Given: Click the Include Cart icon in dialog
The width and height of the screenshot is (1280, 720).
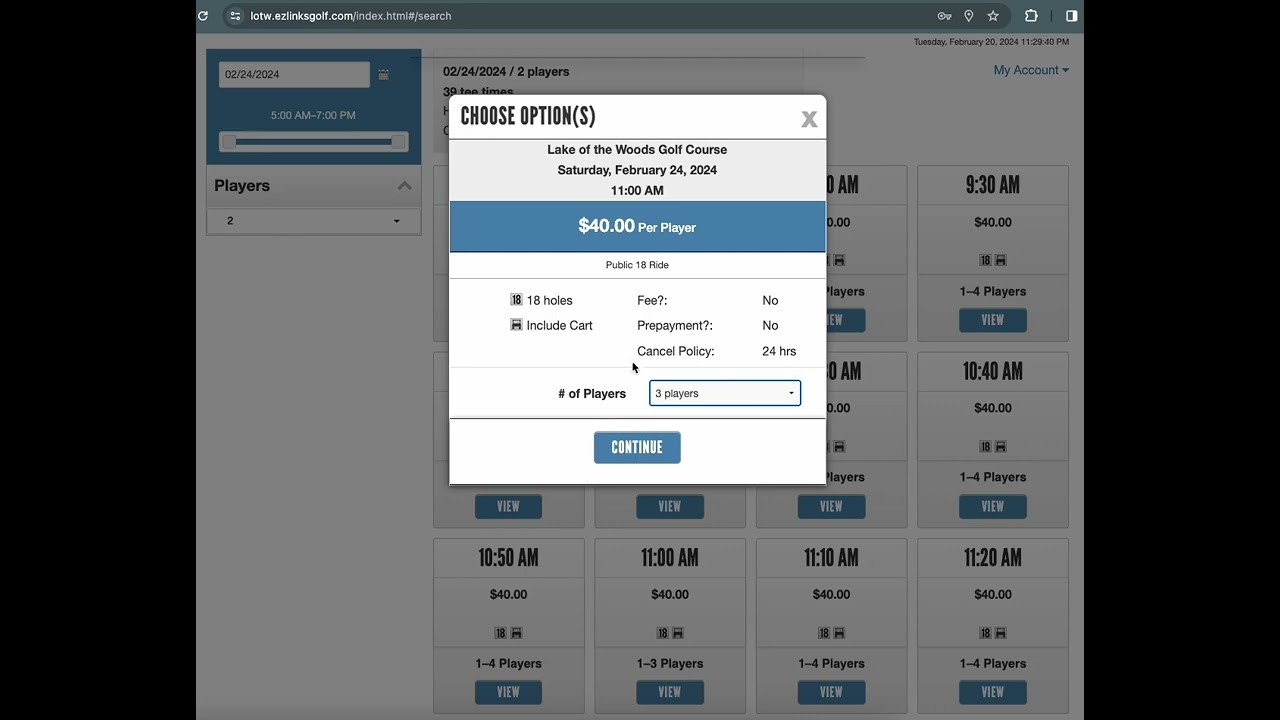Looking at the screenshot, I should [x=516, y=325].
